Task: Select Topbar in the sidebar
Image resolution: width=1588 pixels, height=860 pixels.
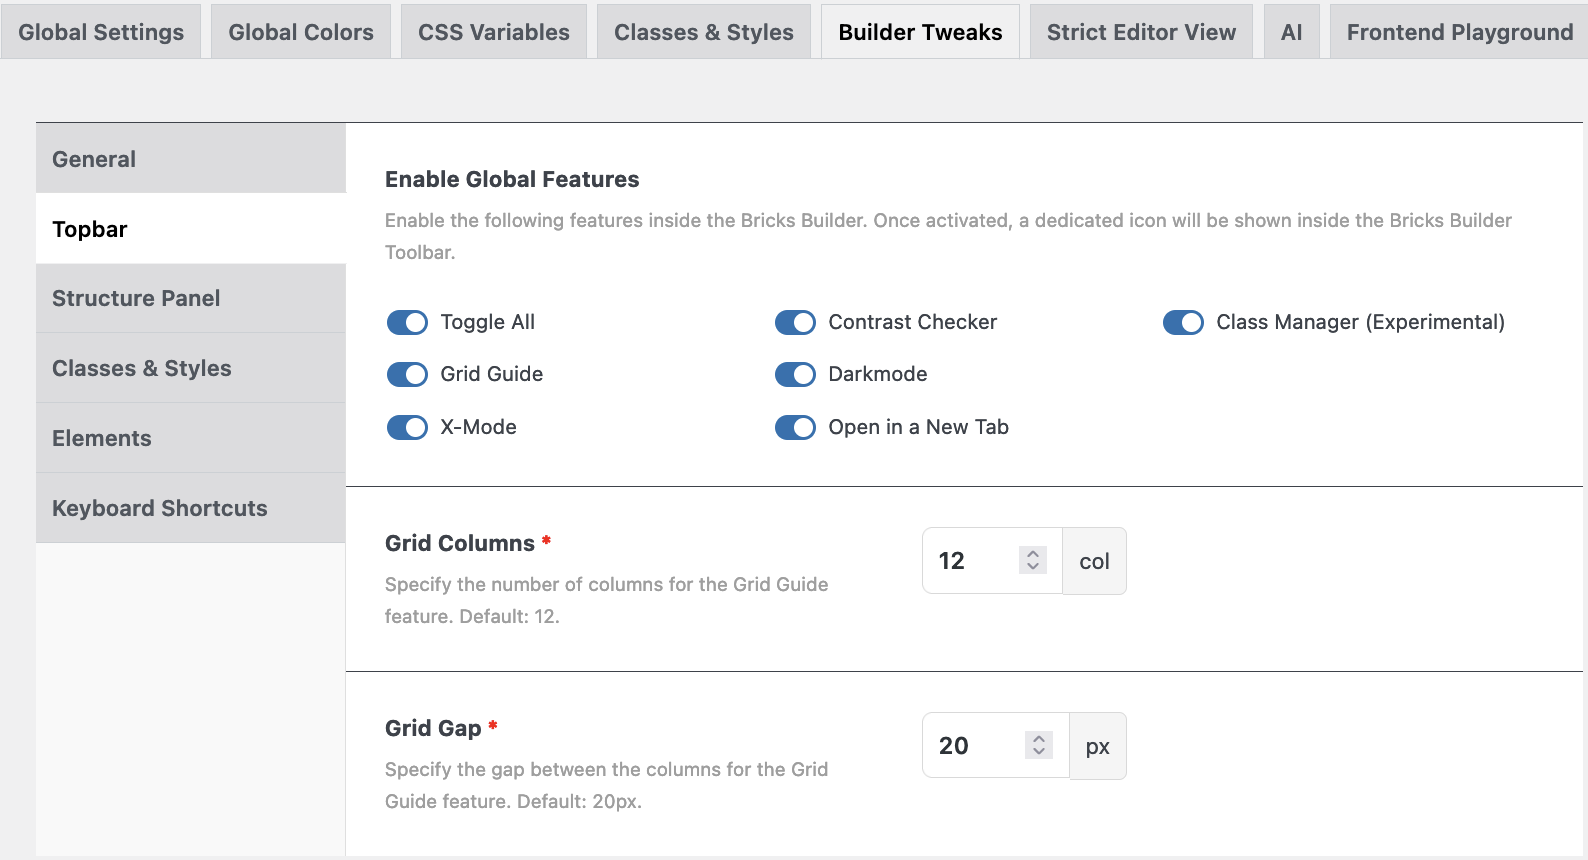Action: [x=191, y=229]
